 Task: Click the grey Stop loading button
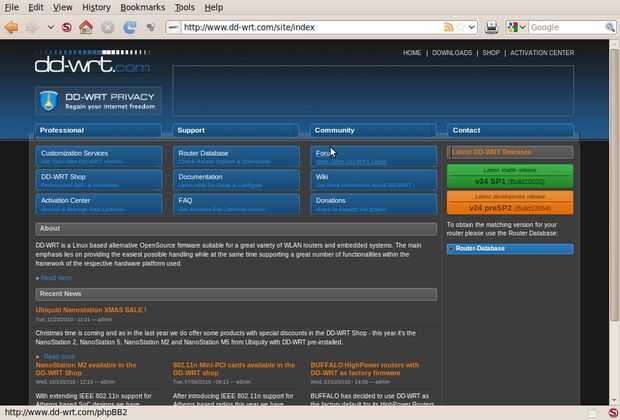click(107, 27)
